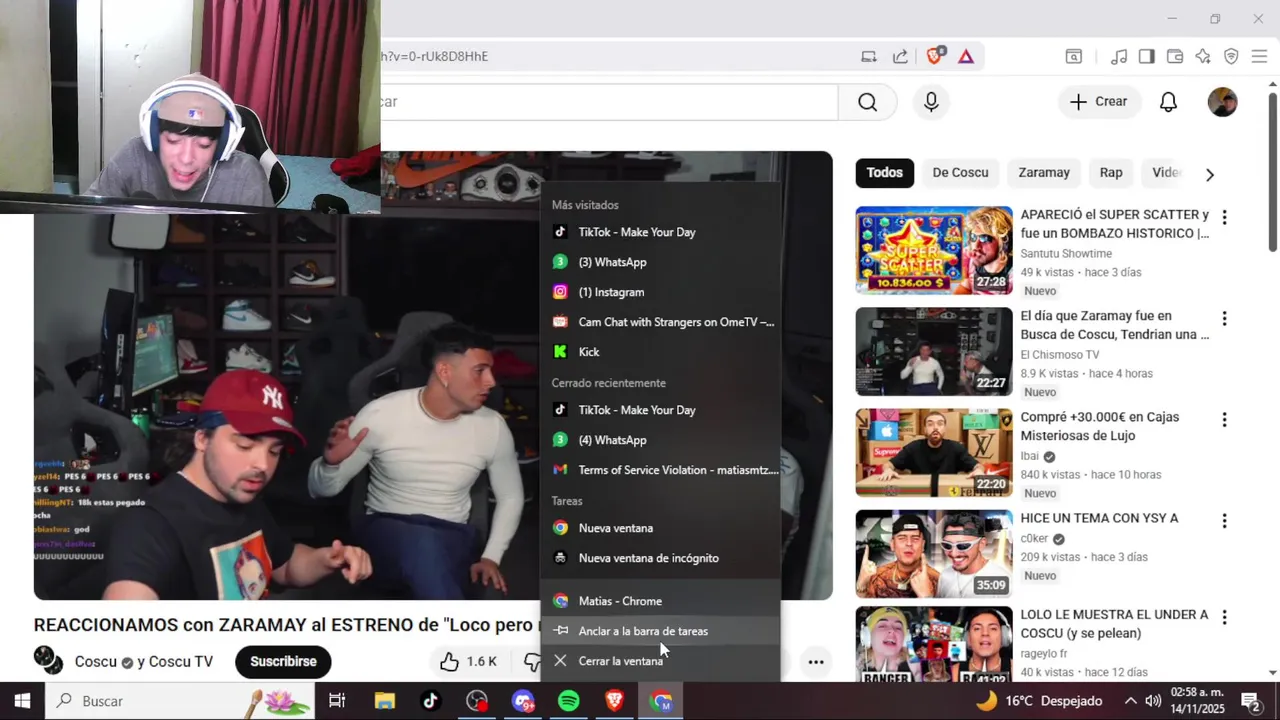Open Discord from the taskbar

tap(523, 701)
